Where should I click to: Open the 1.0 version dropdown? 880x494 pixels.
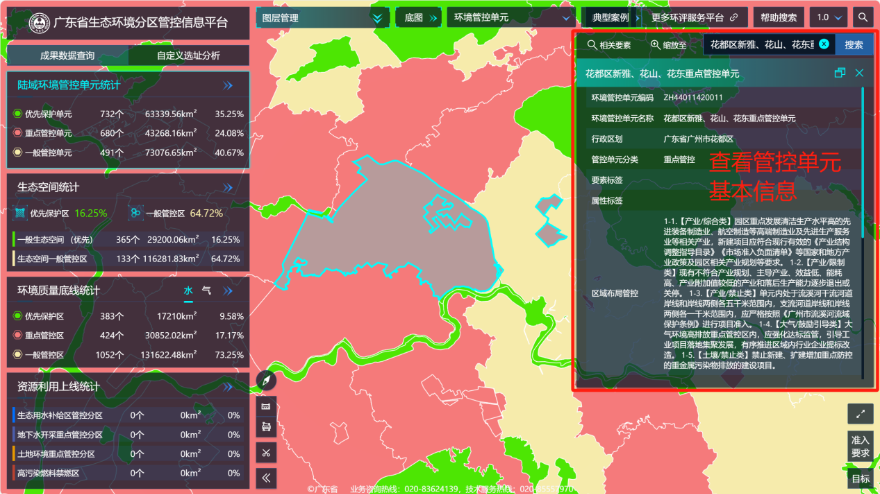click(829, 17)
